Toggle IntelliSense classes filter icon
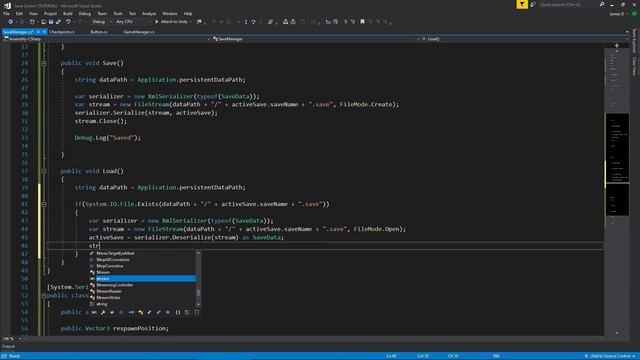Screen dimensions: 640x360 pyautogui.click(x=140, y=313)
